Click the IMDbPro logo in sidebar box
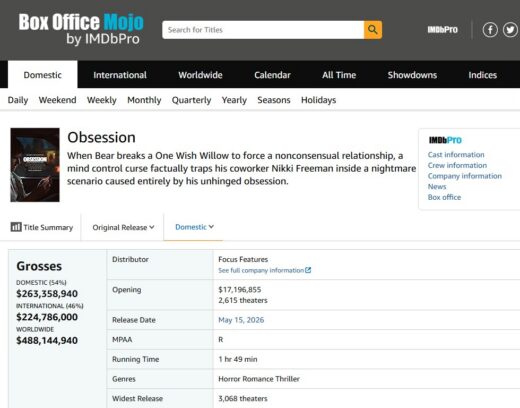Screen dimensions: 520x408 pos(445,140)
